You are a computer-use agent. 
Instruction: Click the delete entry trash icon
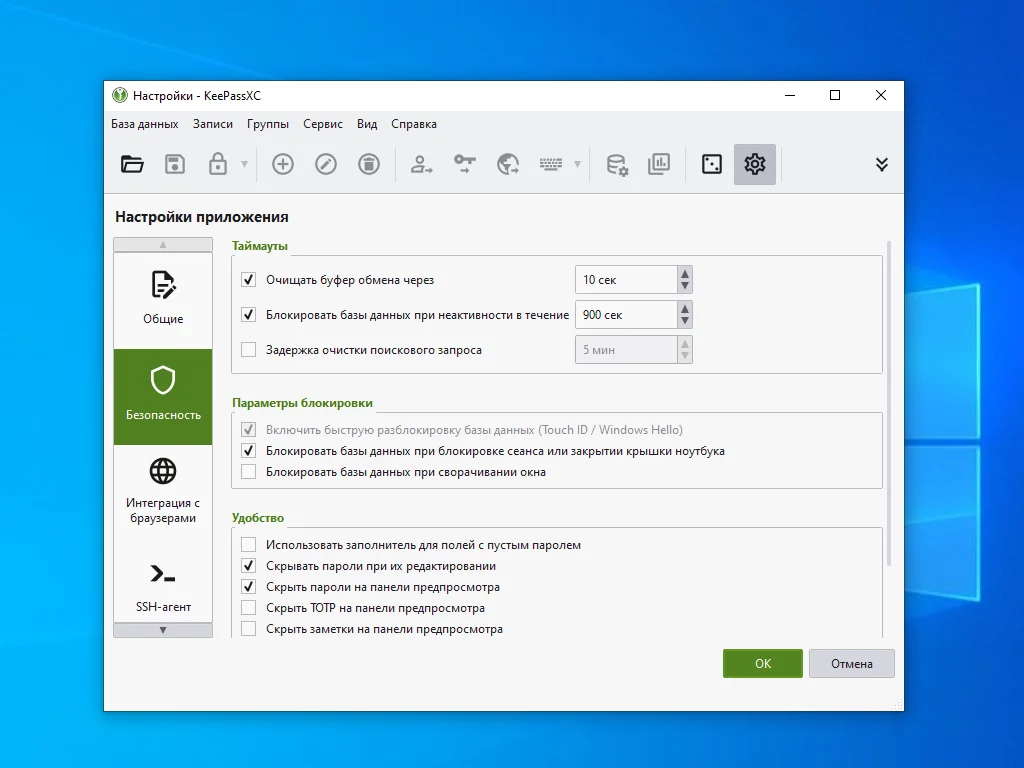pos(369,165)
